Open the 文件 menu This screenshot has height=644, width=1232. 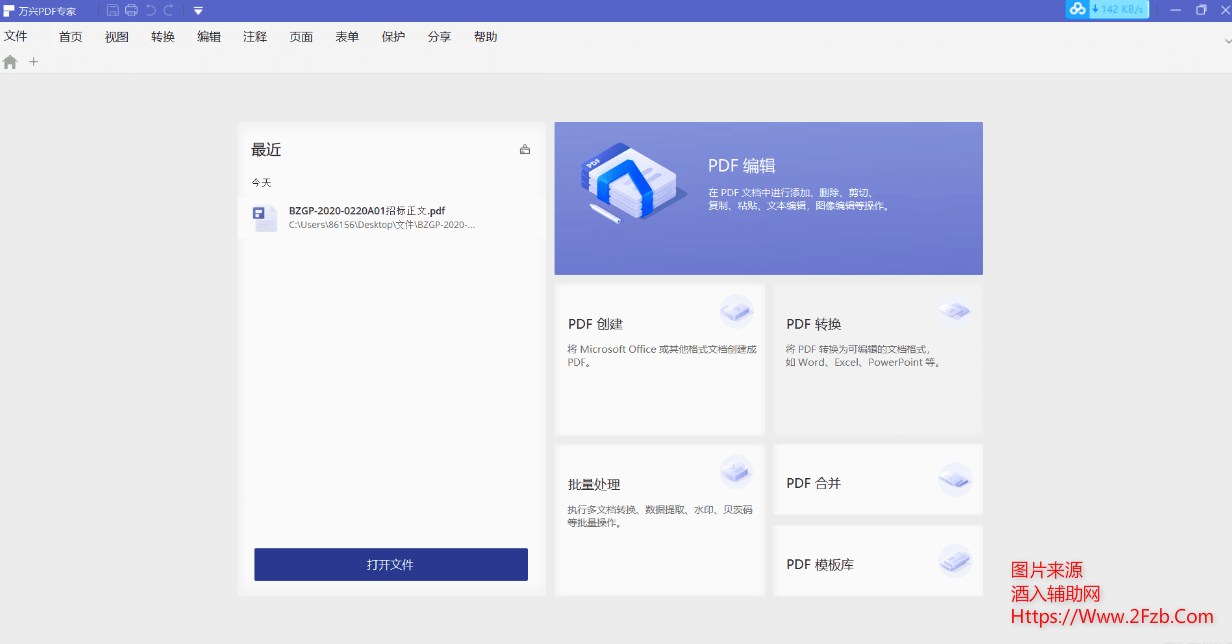[x=16, y=37]
